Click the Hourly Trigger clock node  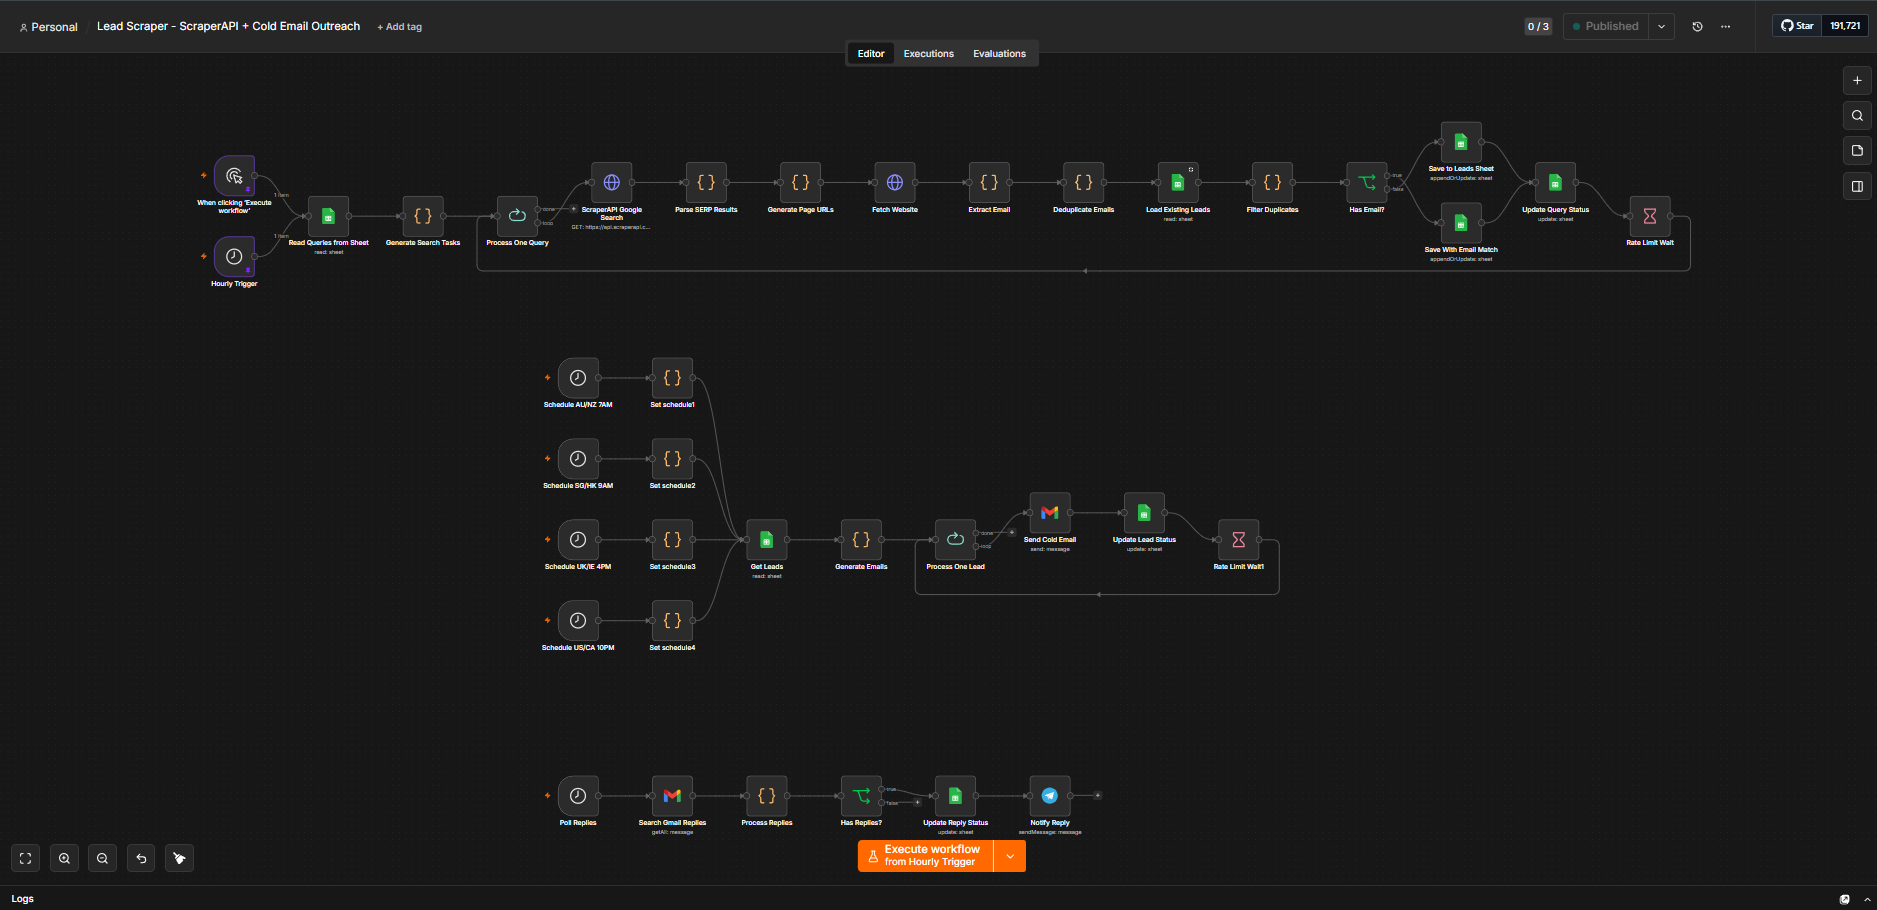click(x=234, y=257)
